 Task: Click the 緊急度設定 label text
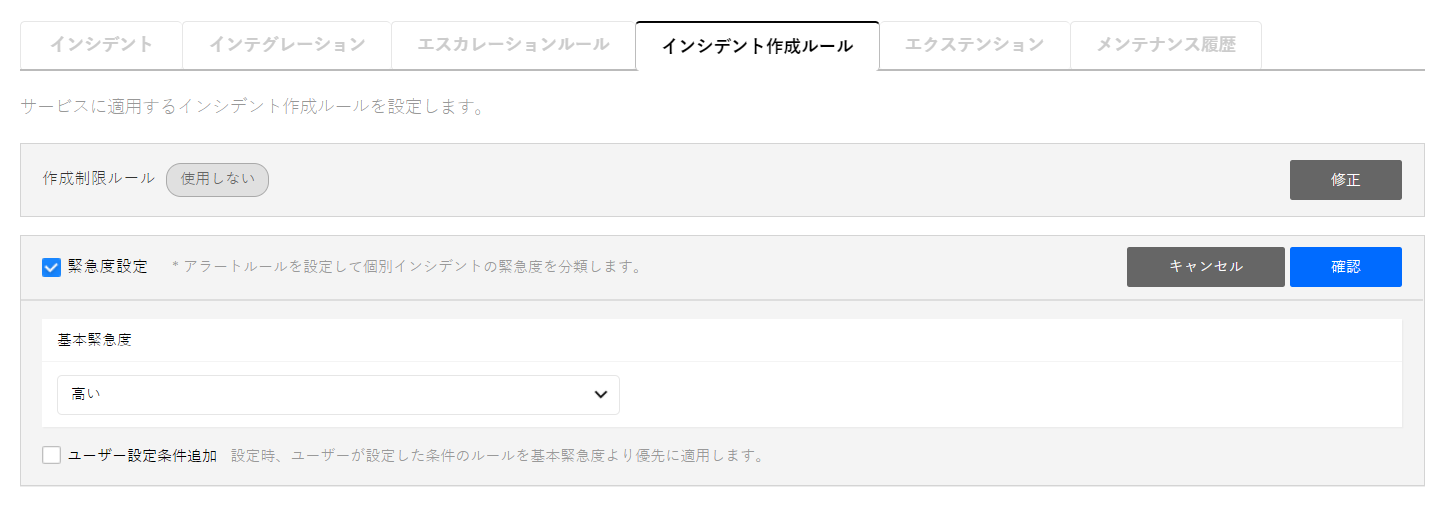(108, 267)
